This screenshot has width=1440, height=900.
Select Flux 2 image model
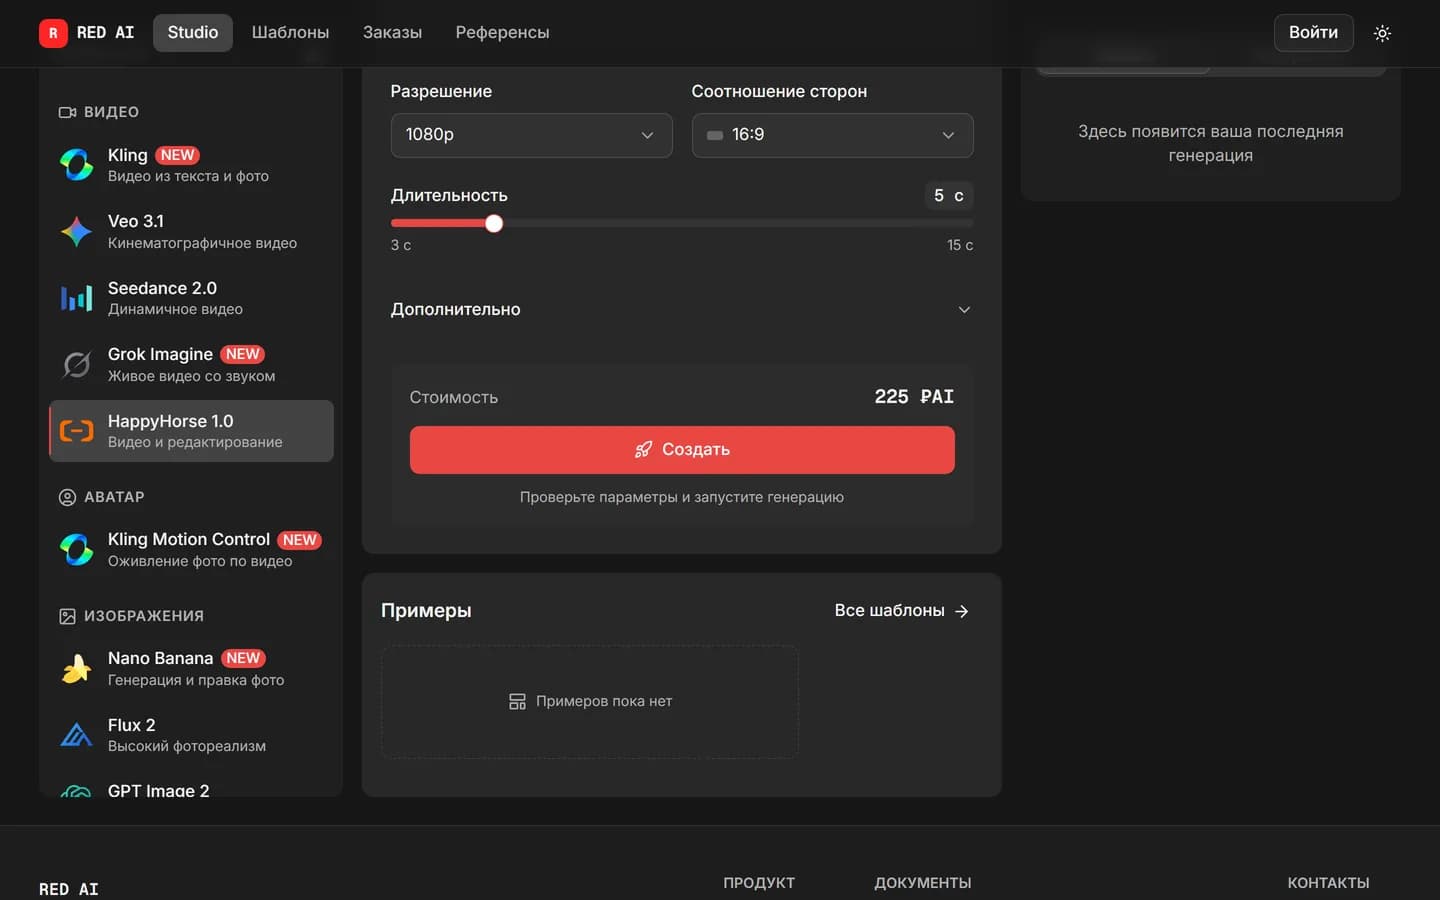click(x=191, y=735)
